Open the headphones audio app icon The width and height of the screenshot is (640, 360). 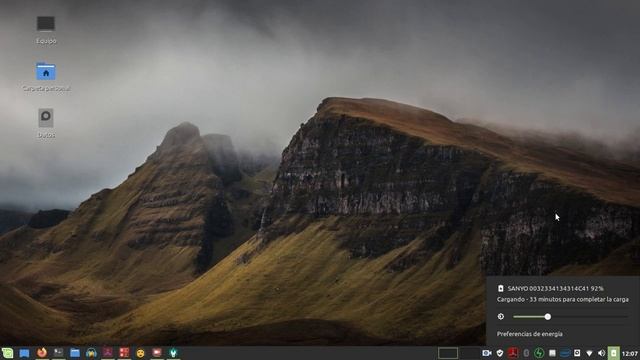[x=91, y=353]
